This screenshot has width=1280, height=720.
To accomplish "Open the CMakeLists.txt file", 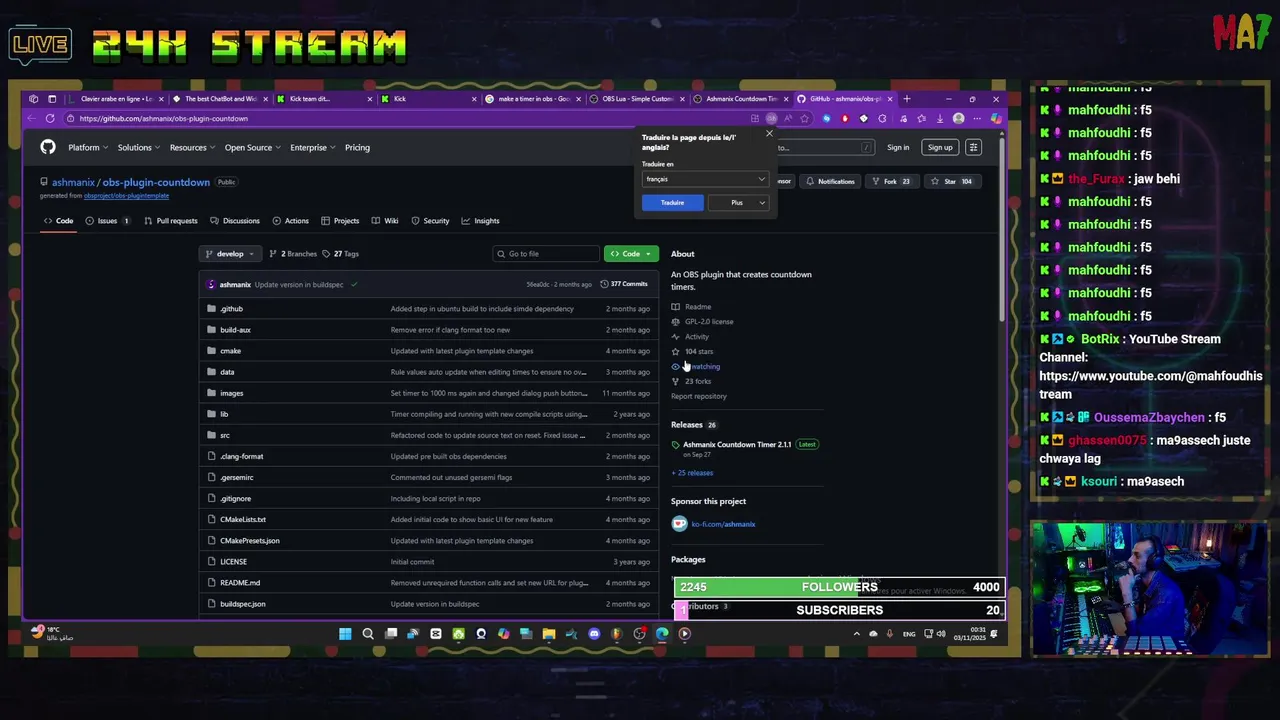I will (x=243, y=520).
